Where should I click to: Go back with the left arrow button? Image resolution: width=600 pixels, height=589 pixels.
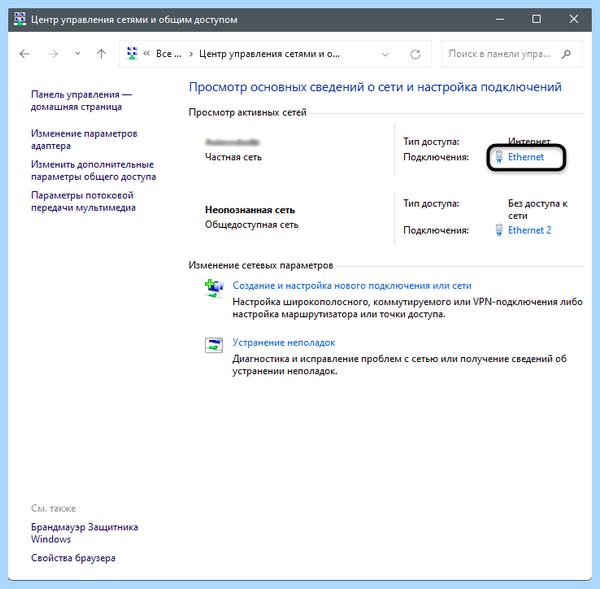pyautogui.click(x=24, y=54)
